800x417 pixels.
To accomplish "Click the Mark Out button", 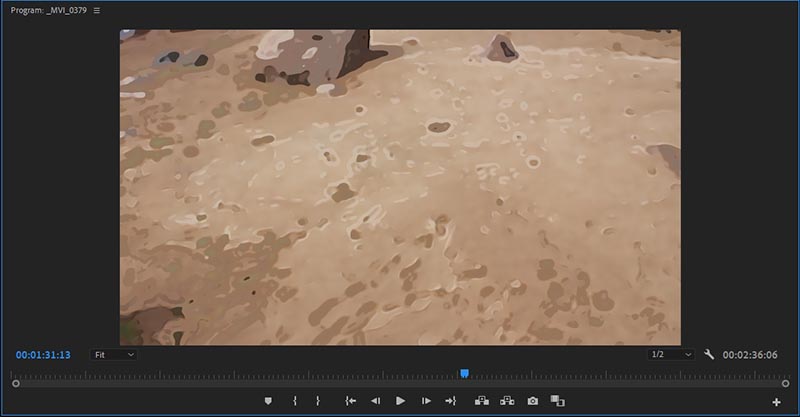I will coord(317,401).
